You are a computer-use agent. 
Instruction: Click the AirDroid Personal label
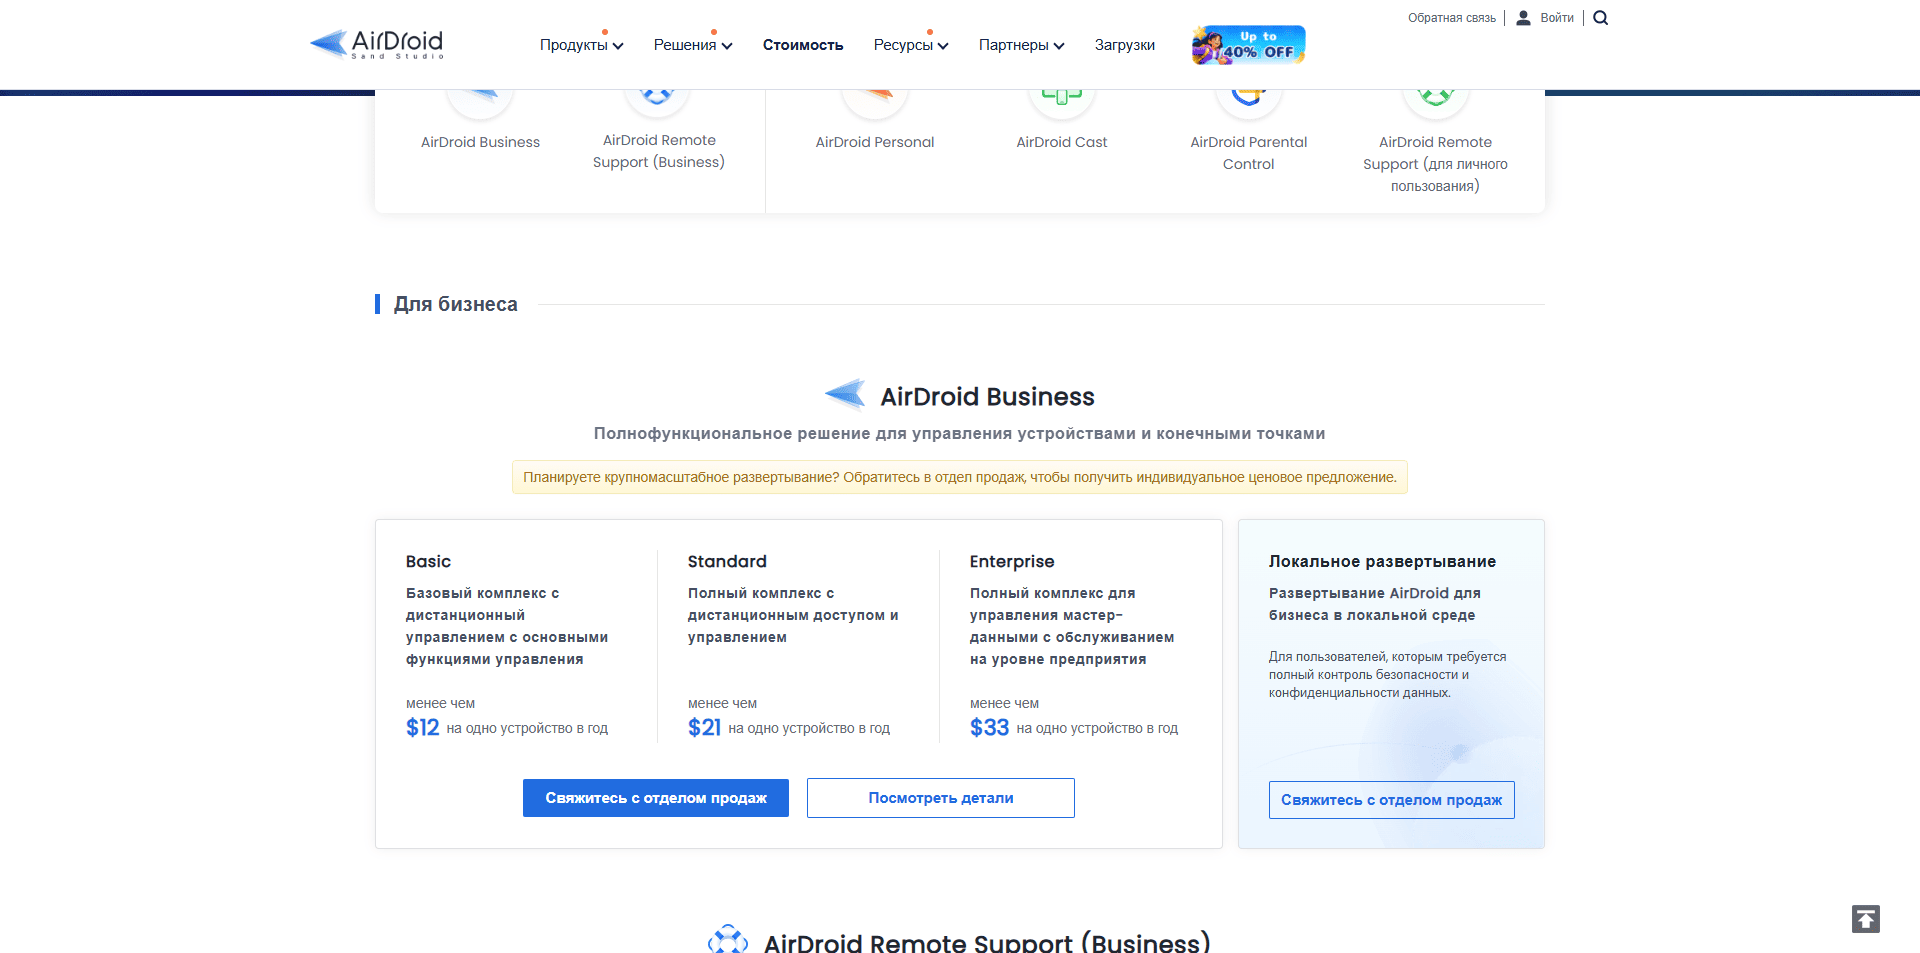[x=875, y=142]
